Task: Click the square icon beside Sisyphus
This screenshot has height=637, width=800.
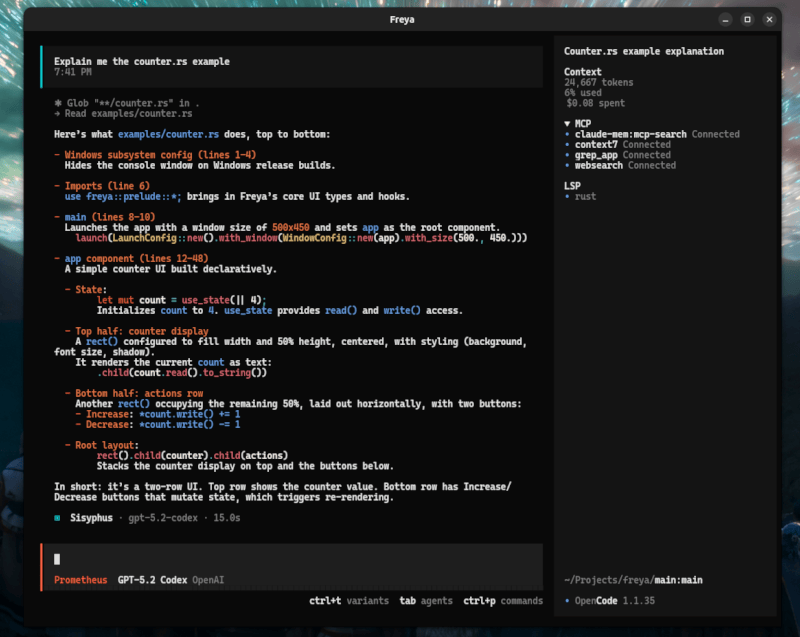Action: 58,519
